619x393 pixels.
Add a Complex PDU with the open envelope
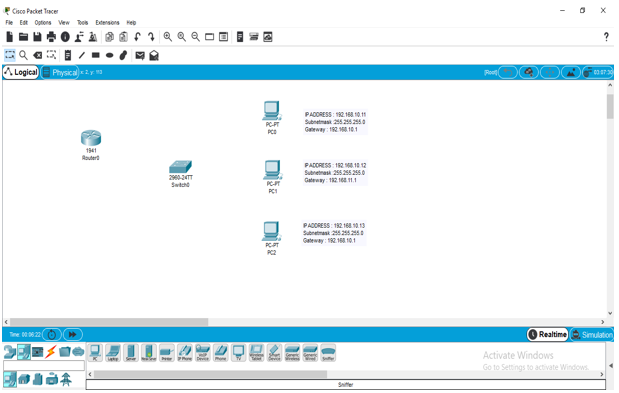(x=154, y=55)
